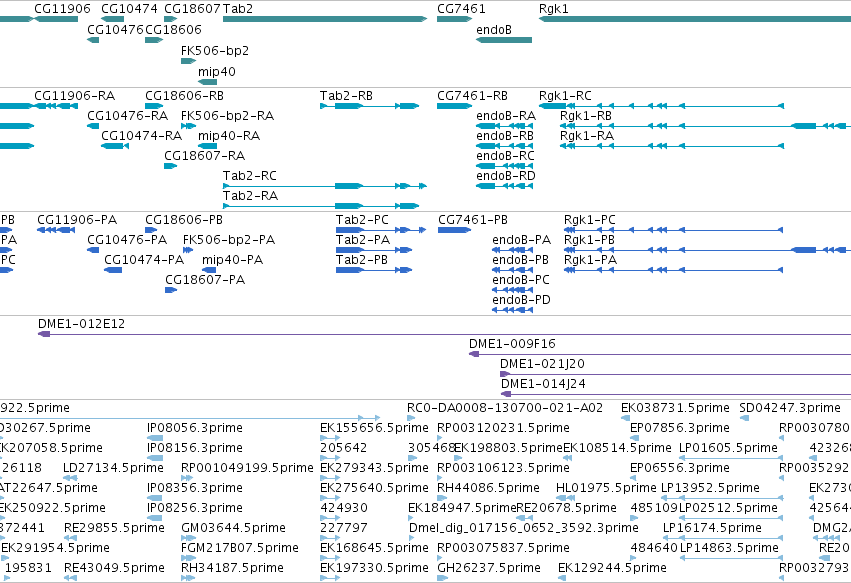Select protein mip40-PA label

coord(232,260)
